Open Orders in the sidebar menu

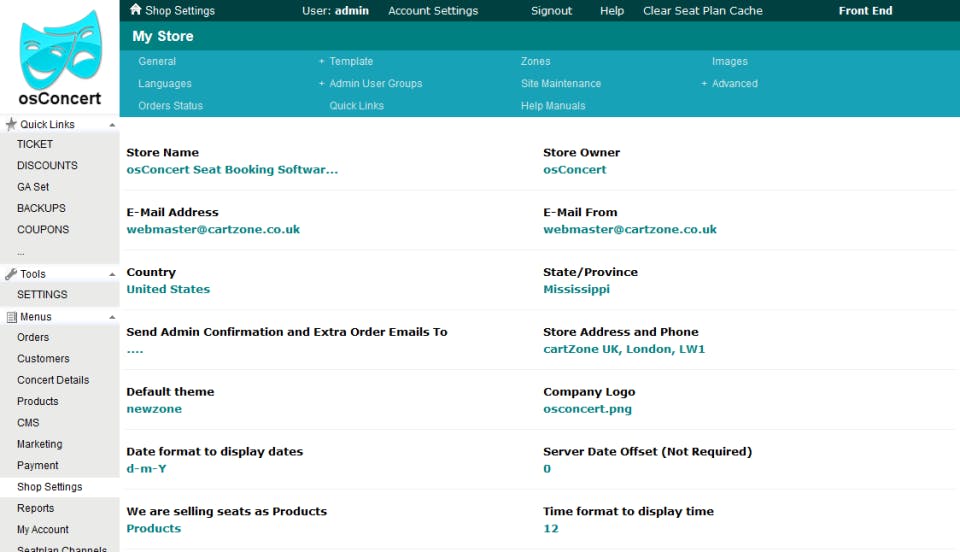tap(33, 337)
